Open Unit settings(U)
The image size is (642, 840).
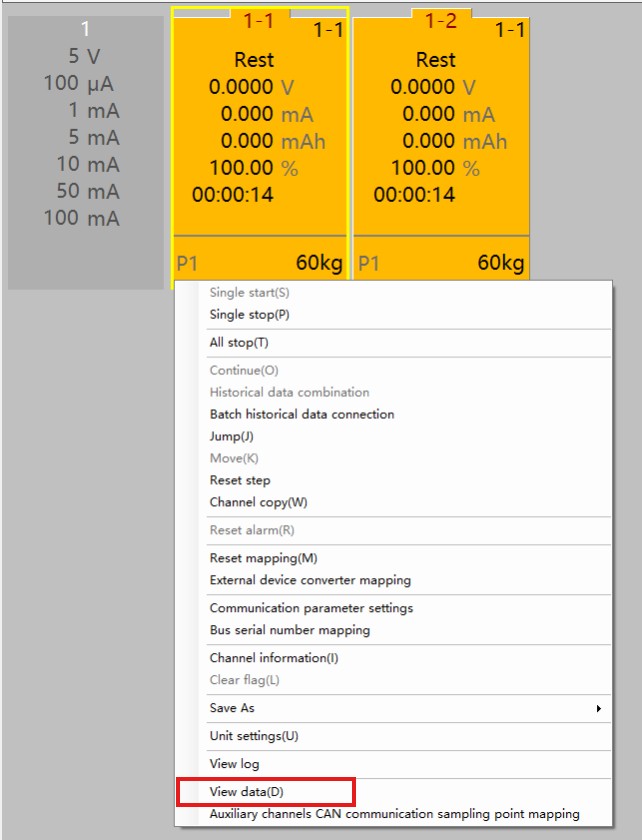(254, 736)
